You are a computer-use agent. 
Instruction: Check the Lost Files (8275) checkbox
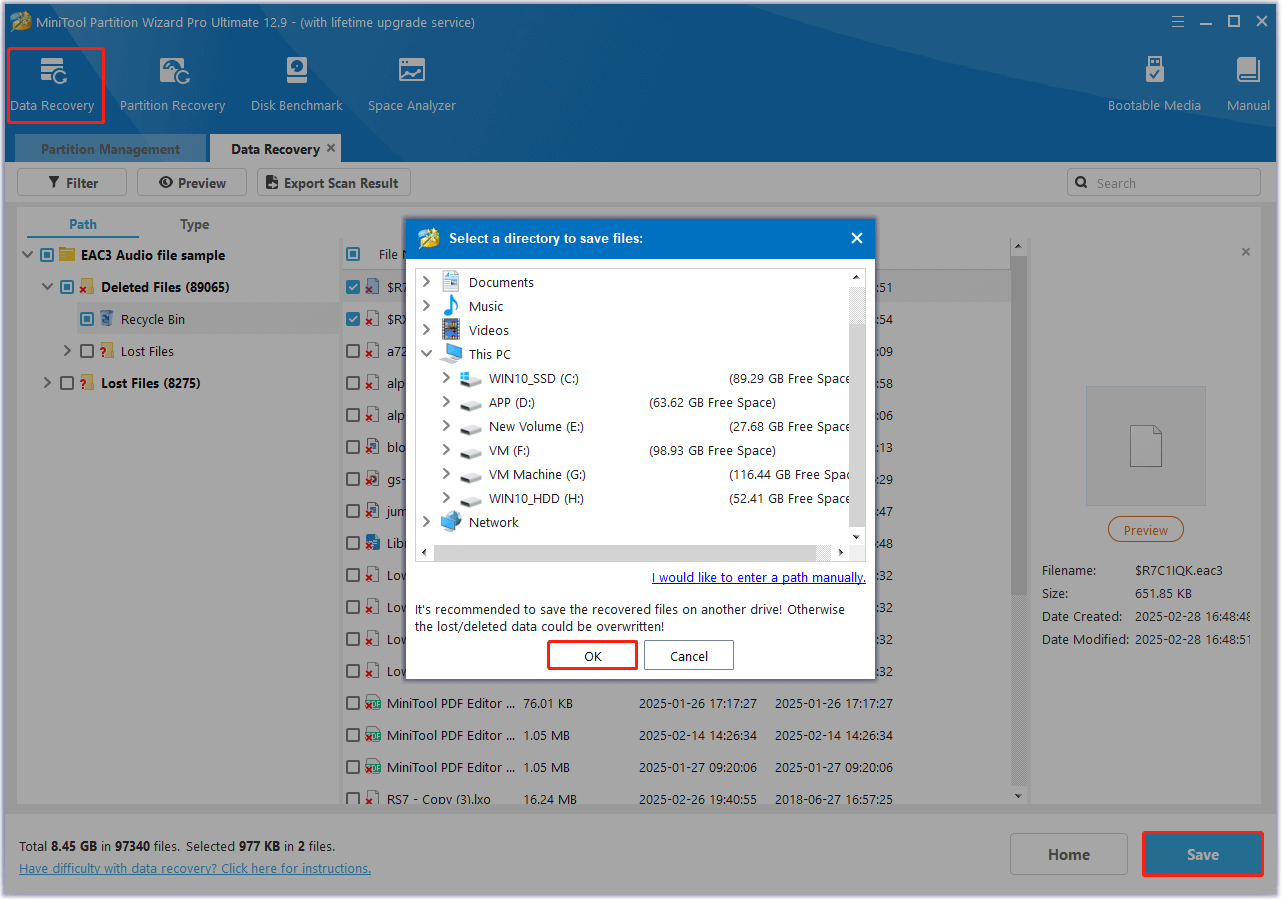click(x=67, y=383)
